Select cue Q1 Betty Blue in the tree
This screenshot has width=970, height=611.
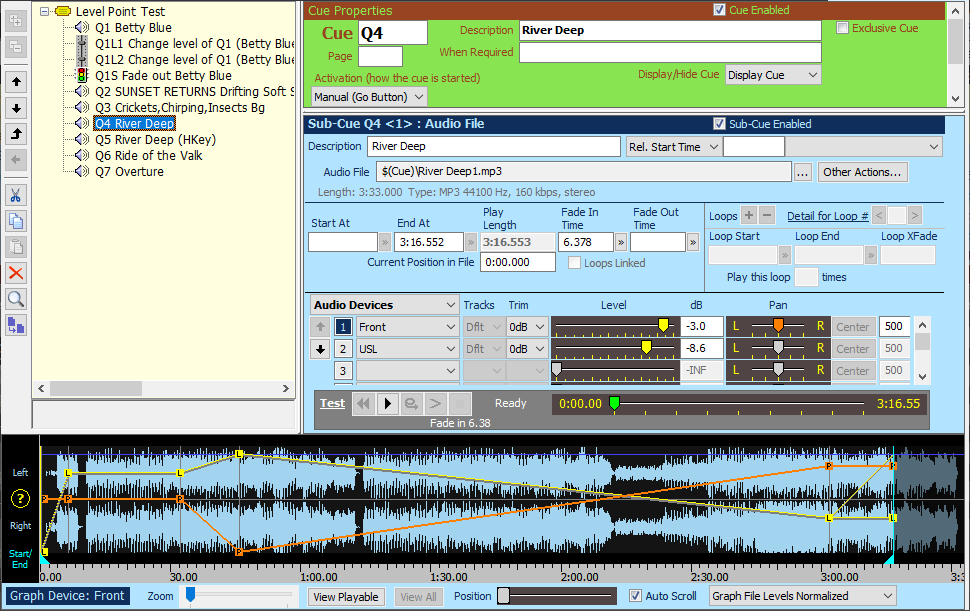coord(133,28)
